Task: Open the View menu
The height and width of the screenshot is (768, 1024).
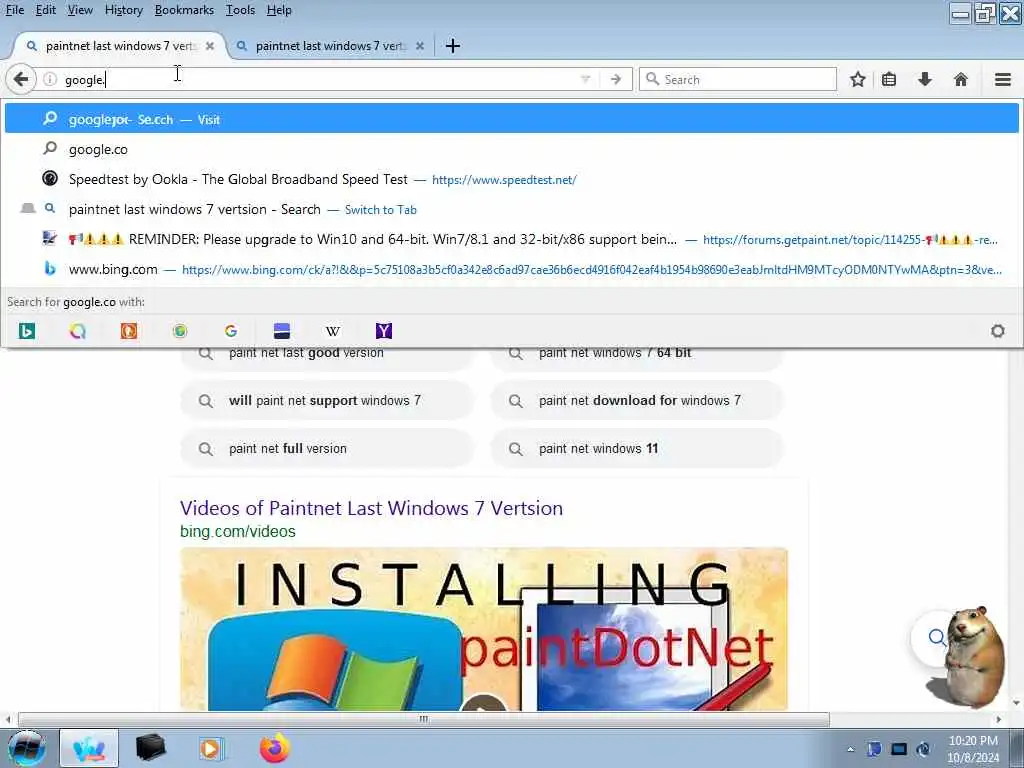Action: (80, 10)
